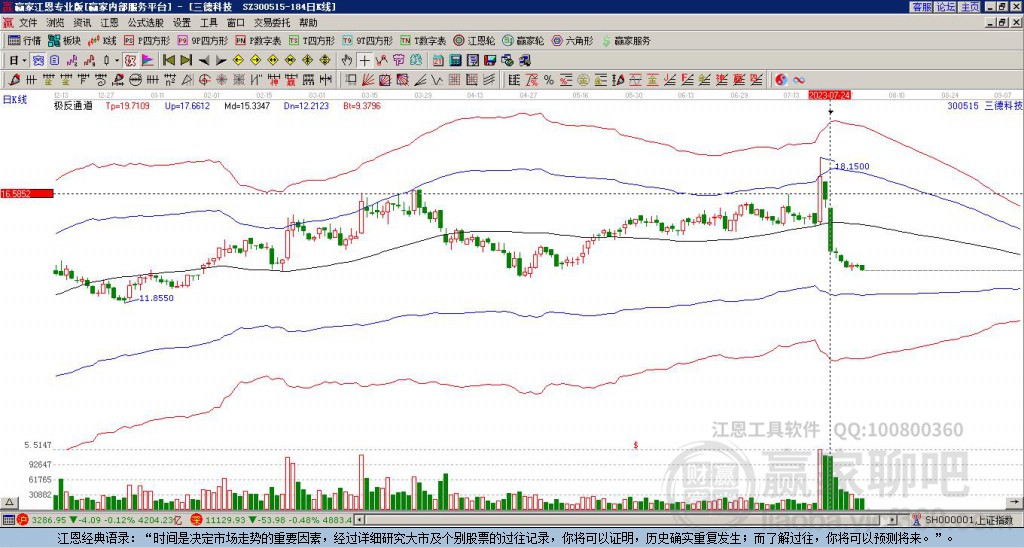Image resolution: width=1024 pixels, height=548 pixels.
Task: Click the blue infinity loop icon
Action: [x=799, y=80]
